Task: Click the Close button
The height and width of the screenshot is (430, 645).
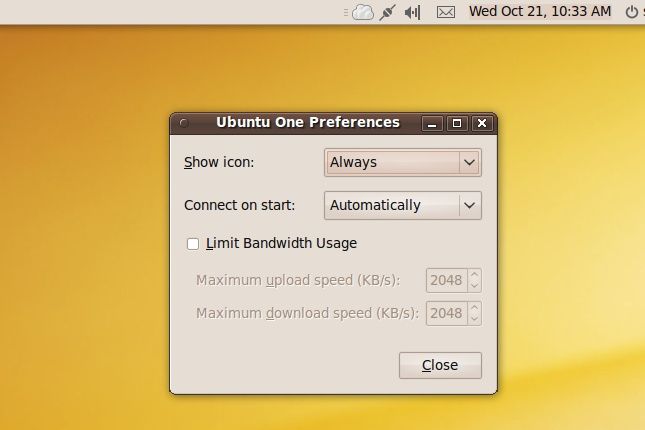Action: point(440,365)
